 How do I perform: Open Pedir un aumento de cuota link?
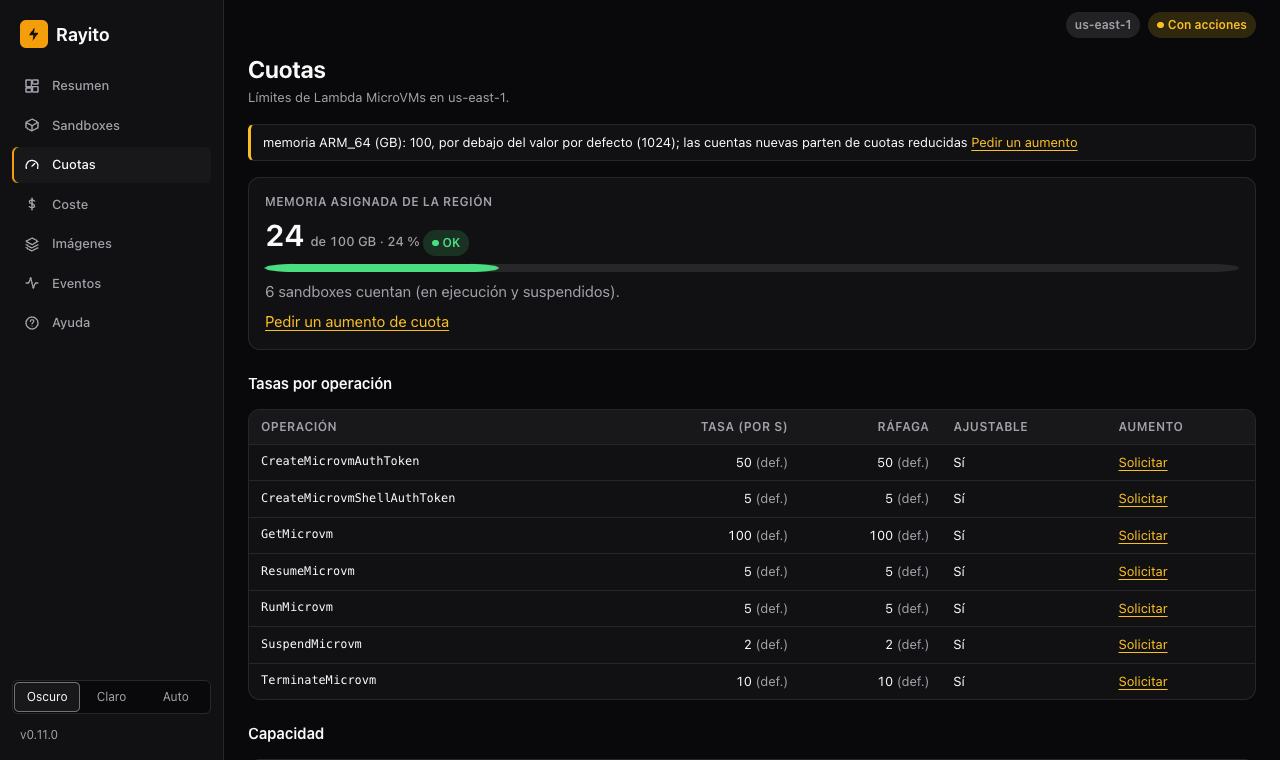[357, 322]
